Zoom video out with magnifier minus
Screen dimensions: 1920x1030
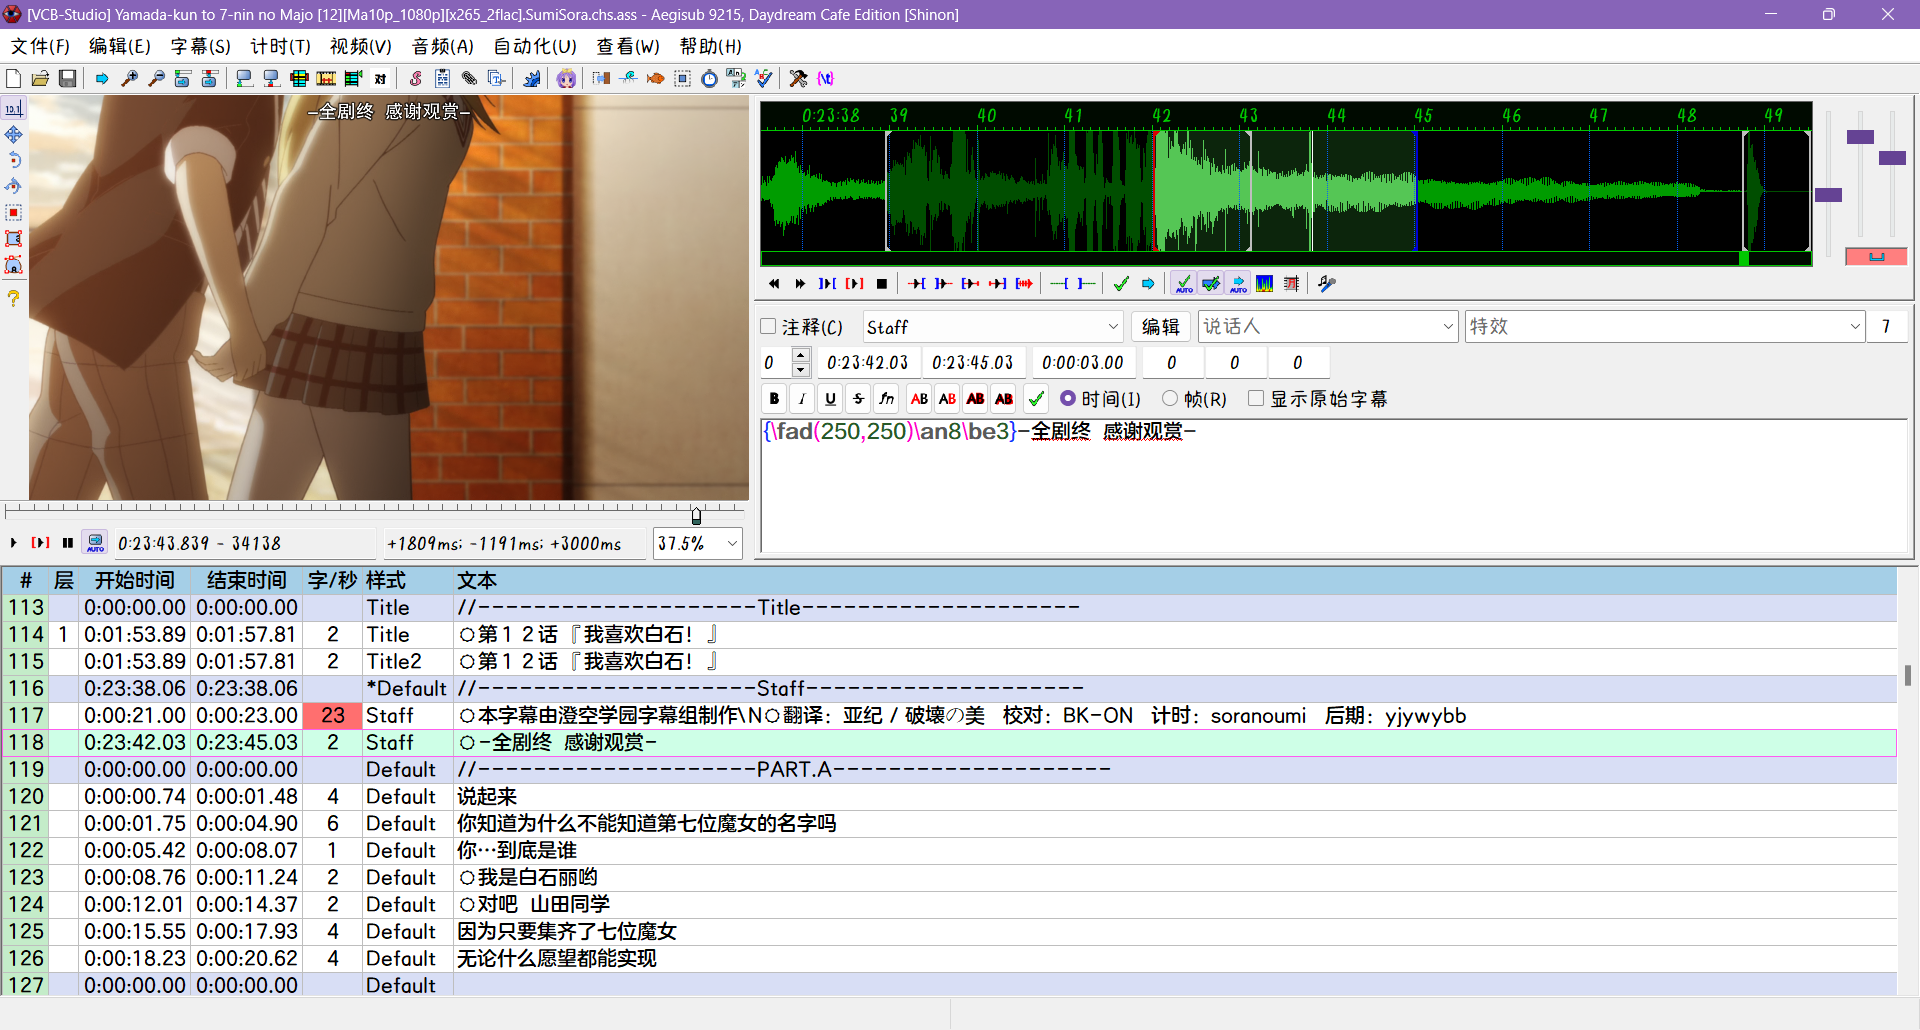click(156, 79)
